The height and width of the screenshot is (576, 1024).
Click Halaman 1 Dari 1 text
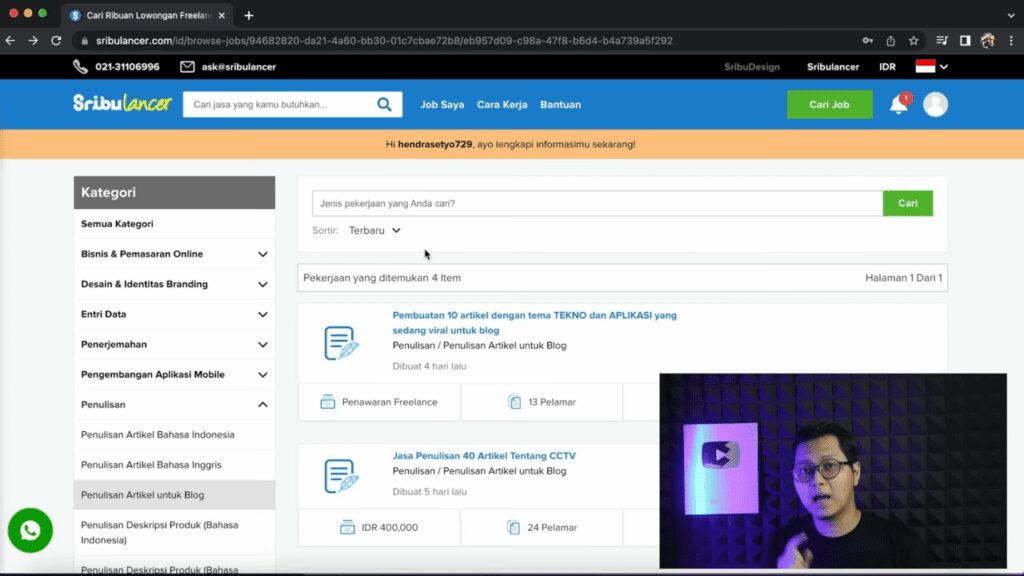coord(903,278)
